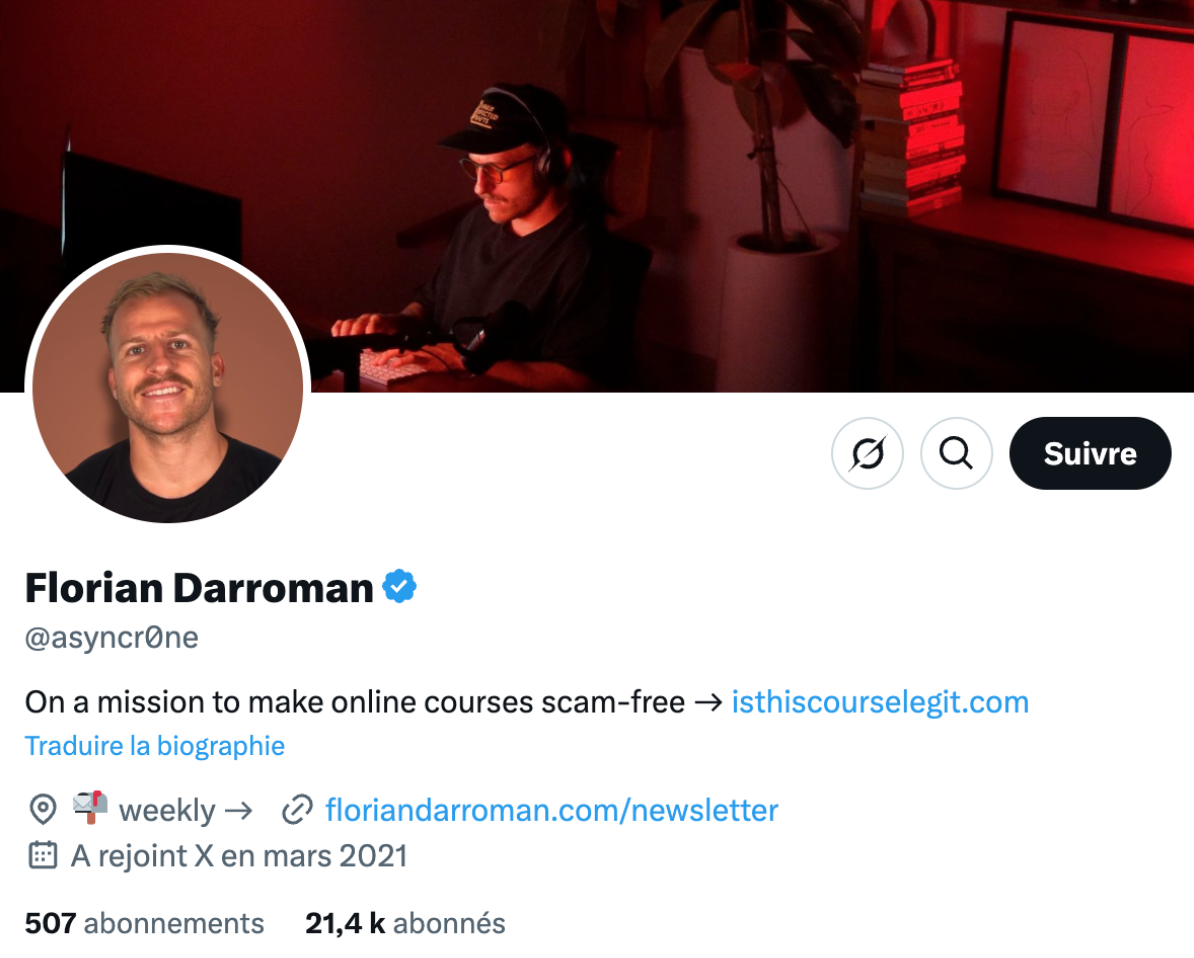
Task: Click the A rejoint X en mars 2021 text
Action: point(239,856)
